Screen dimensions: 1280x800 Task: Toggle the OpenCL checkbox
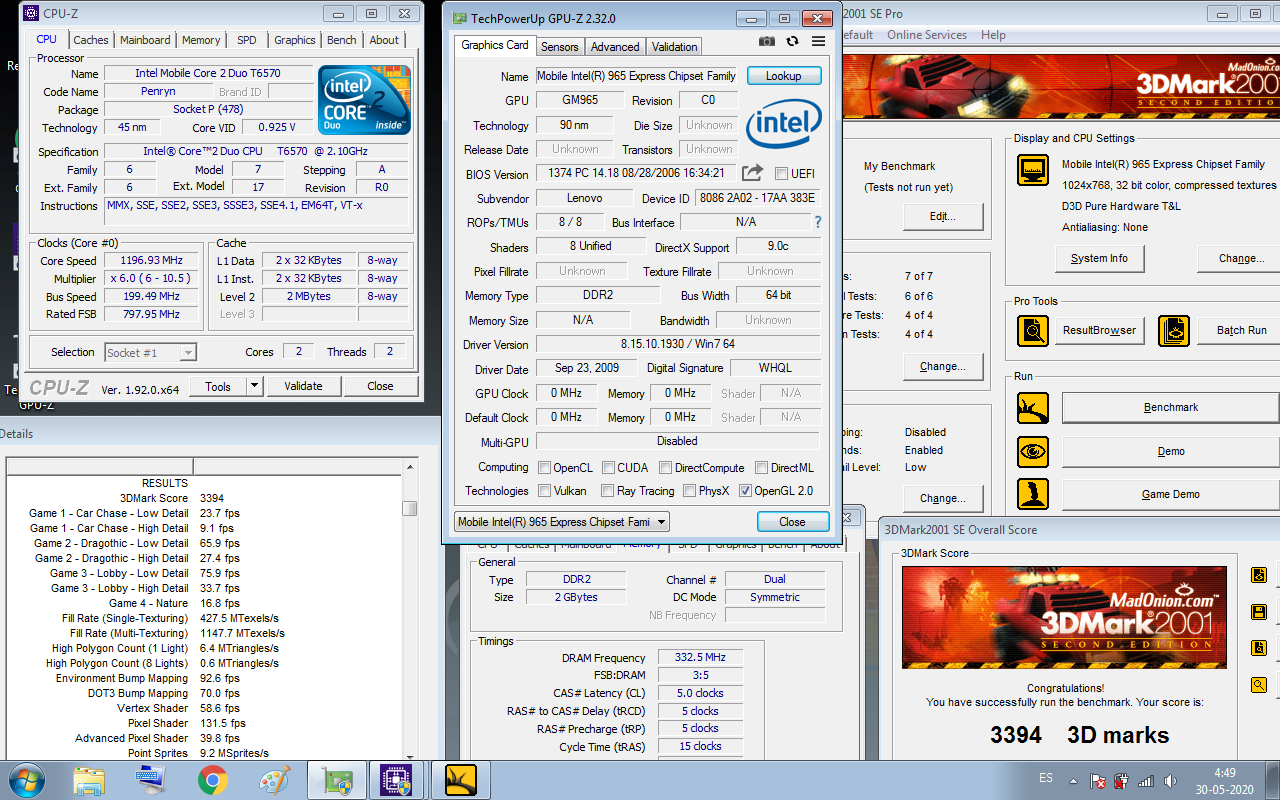click(545, 468)
